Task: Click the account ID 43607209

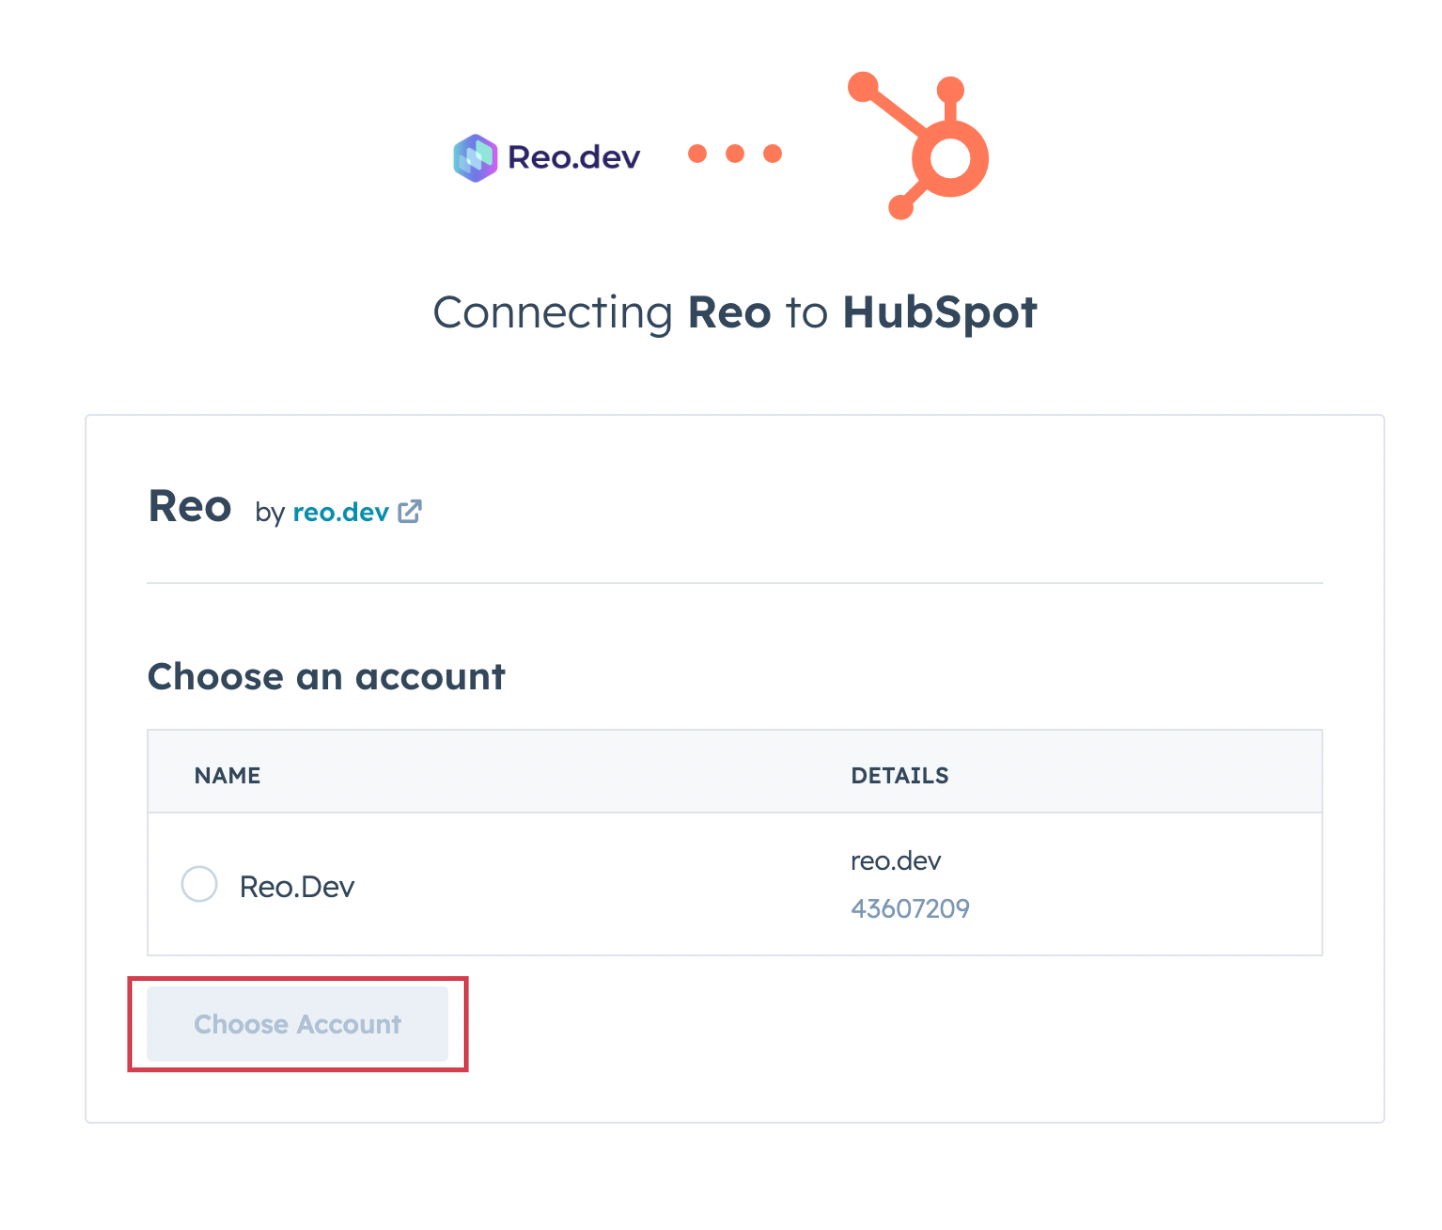Action: [910, 909]
